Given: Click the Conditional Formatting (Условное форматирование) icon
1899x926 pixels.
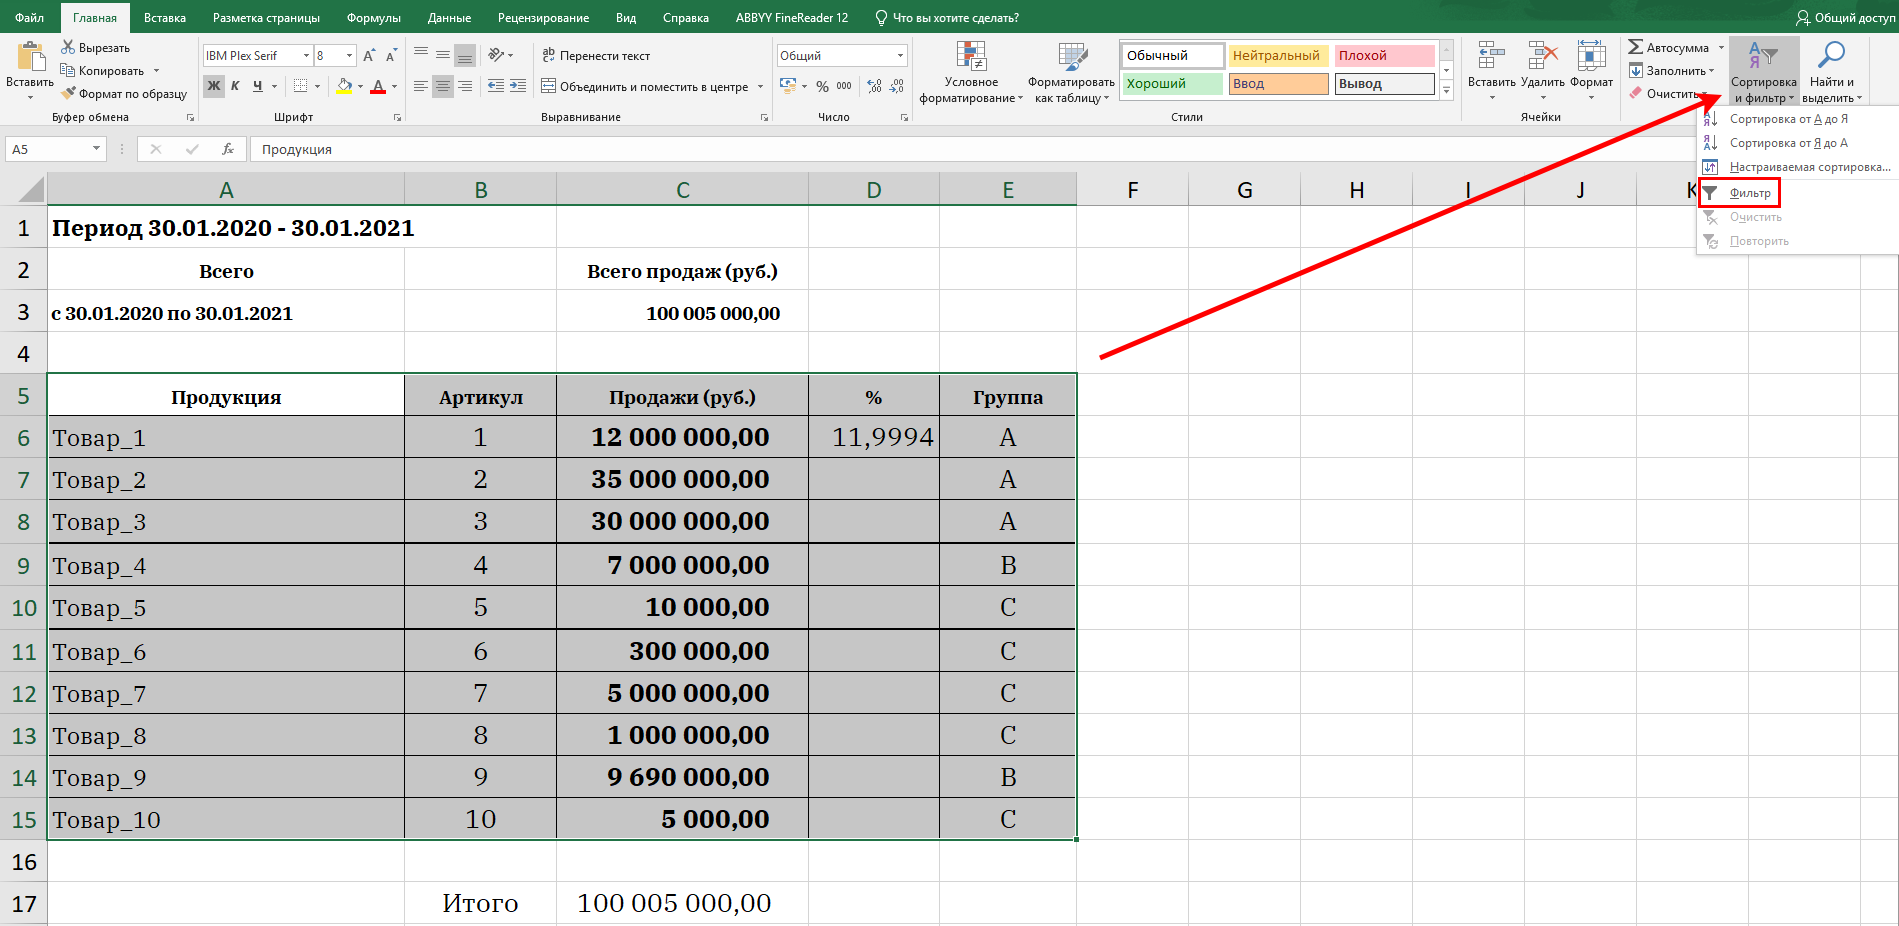Looking at the screenshot, I should (970, 58).
